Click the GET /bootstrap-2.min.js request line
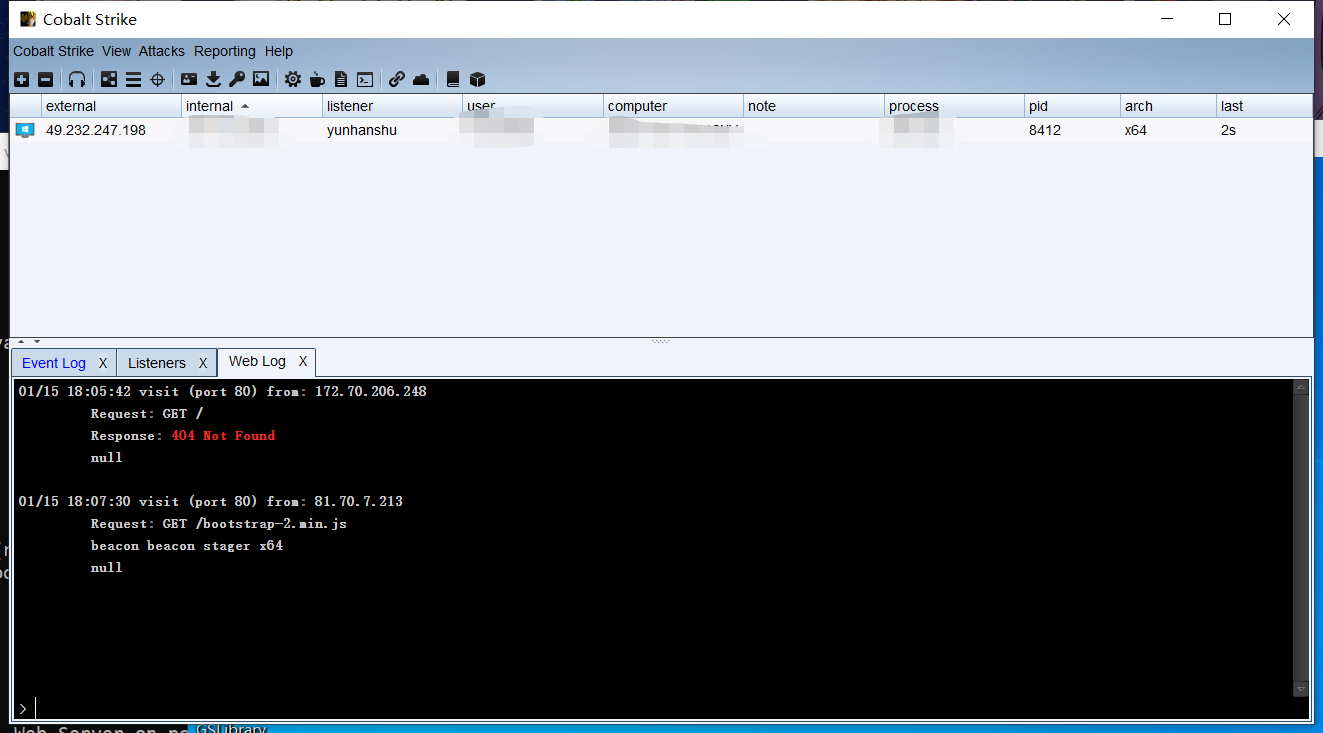 (219, 523)
